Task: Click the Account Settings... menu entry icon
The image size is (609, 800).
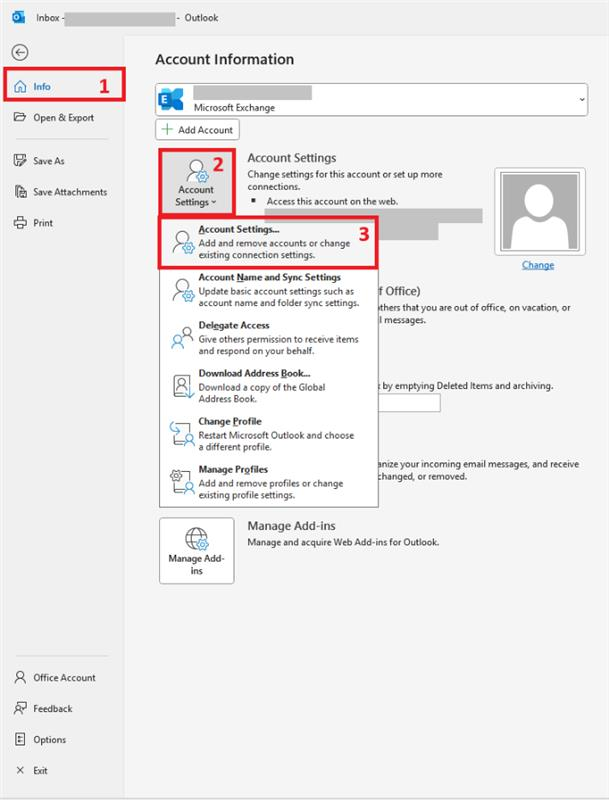Action: click(x=183, y=242)
